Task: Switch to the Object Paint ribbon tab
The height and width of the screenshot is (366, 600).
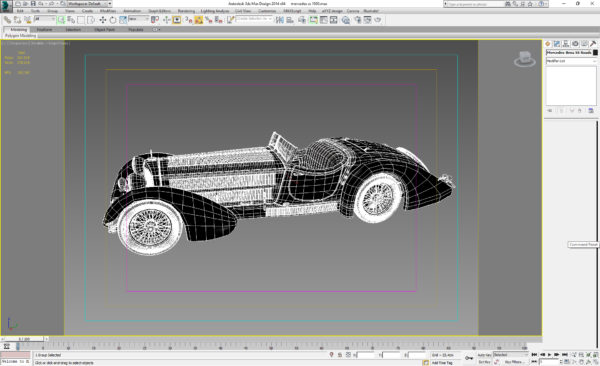Action: pyautogui.click(x=104, y=29)
